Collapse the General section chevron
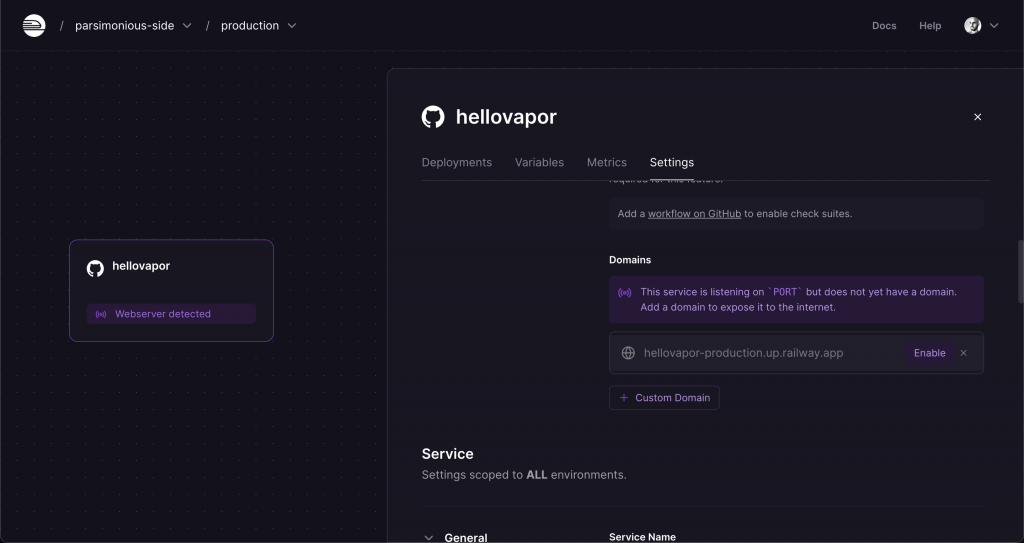 428,538
